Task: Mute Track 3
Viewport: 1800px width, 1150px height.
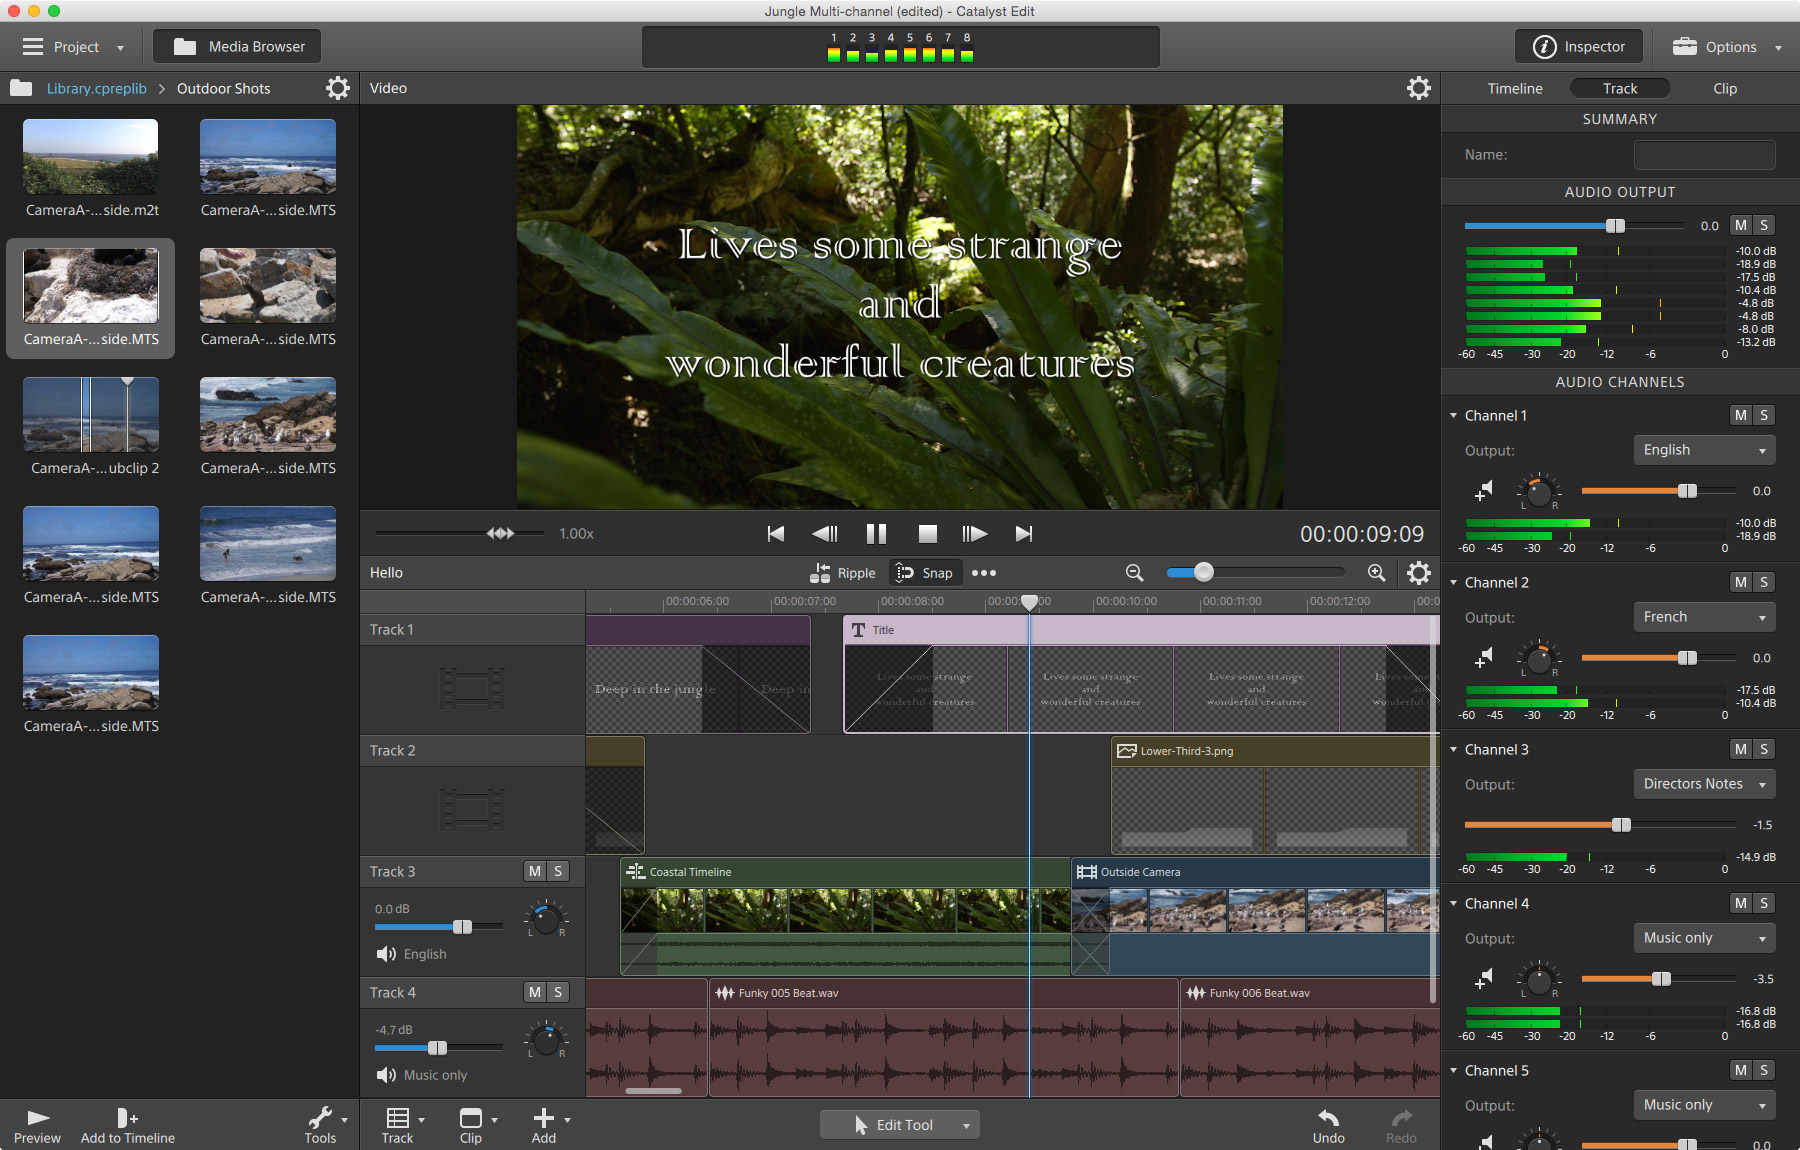Action: (535, 871)
